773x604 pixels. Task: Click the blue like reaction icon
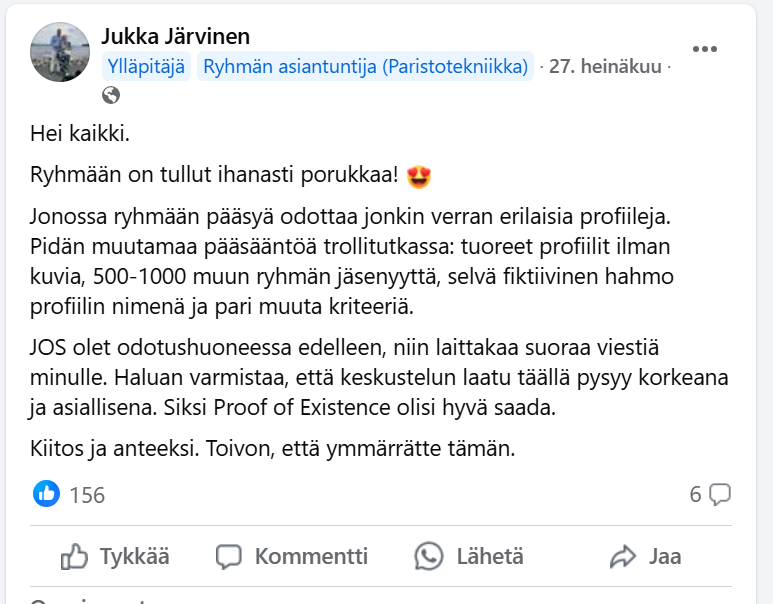pos(46,493)
